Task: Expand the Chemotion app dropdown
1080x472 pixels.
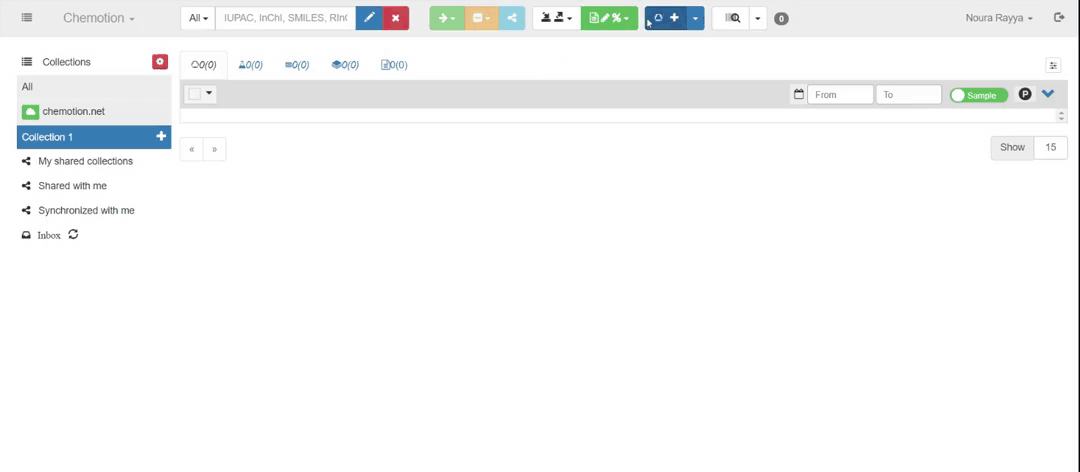Action: pyautogui.click(x=98, y=18)
